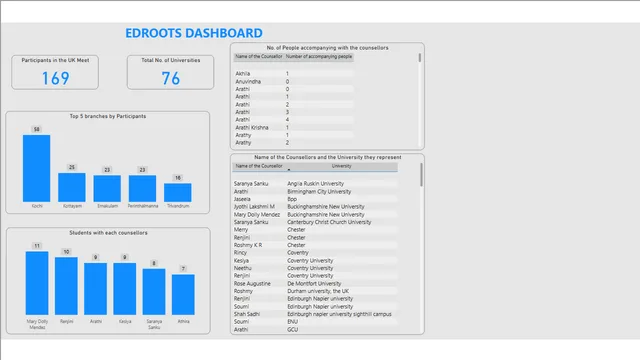The height and width of the screenshot is (360, 640).
Task: Click the Students with each counsellors title
Action: click(x=108, y=233)
